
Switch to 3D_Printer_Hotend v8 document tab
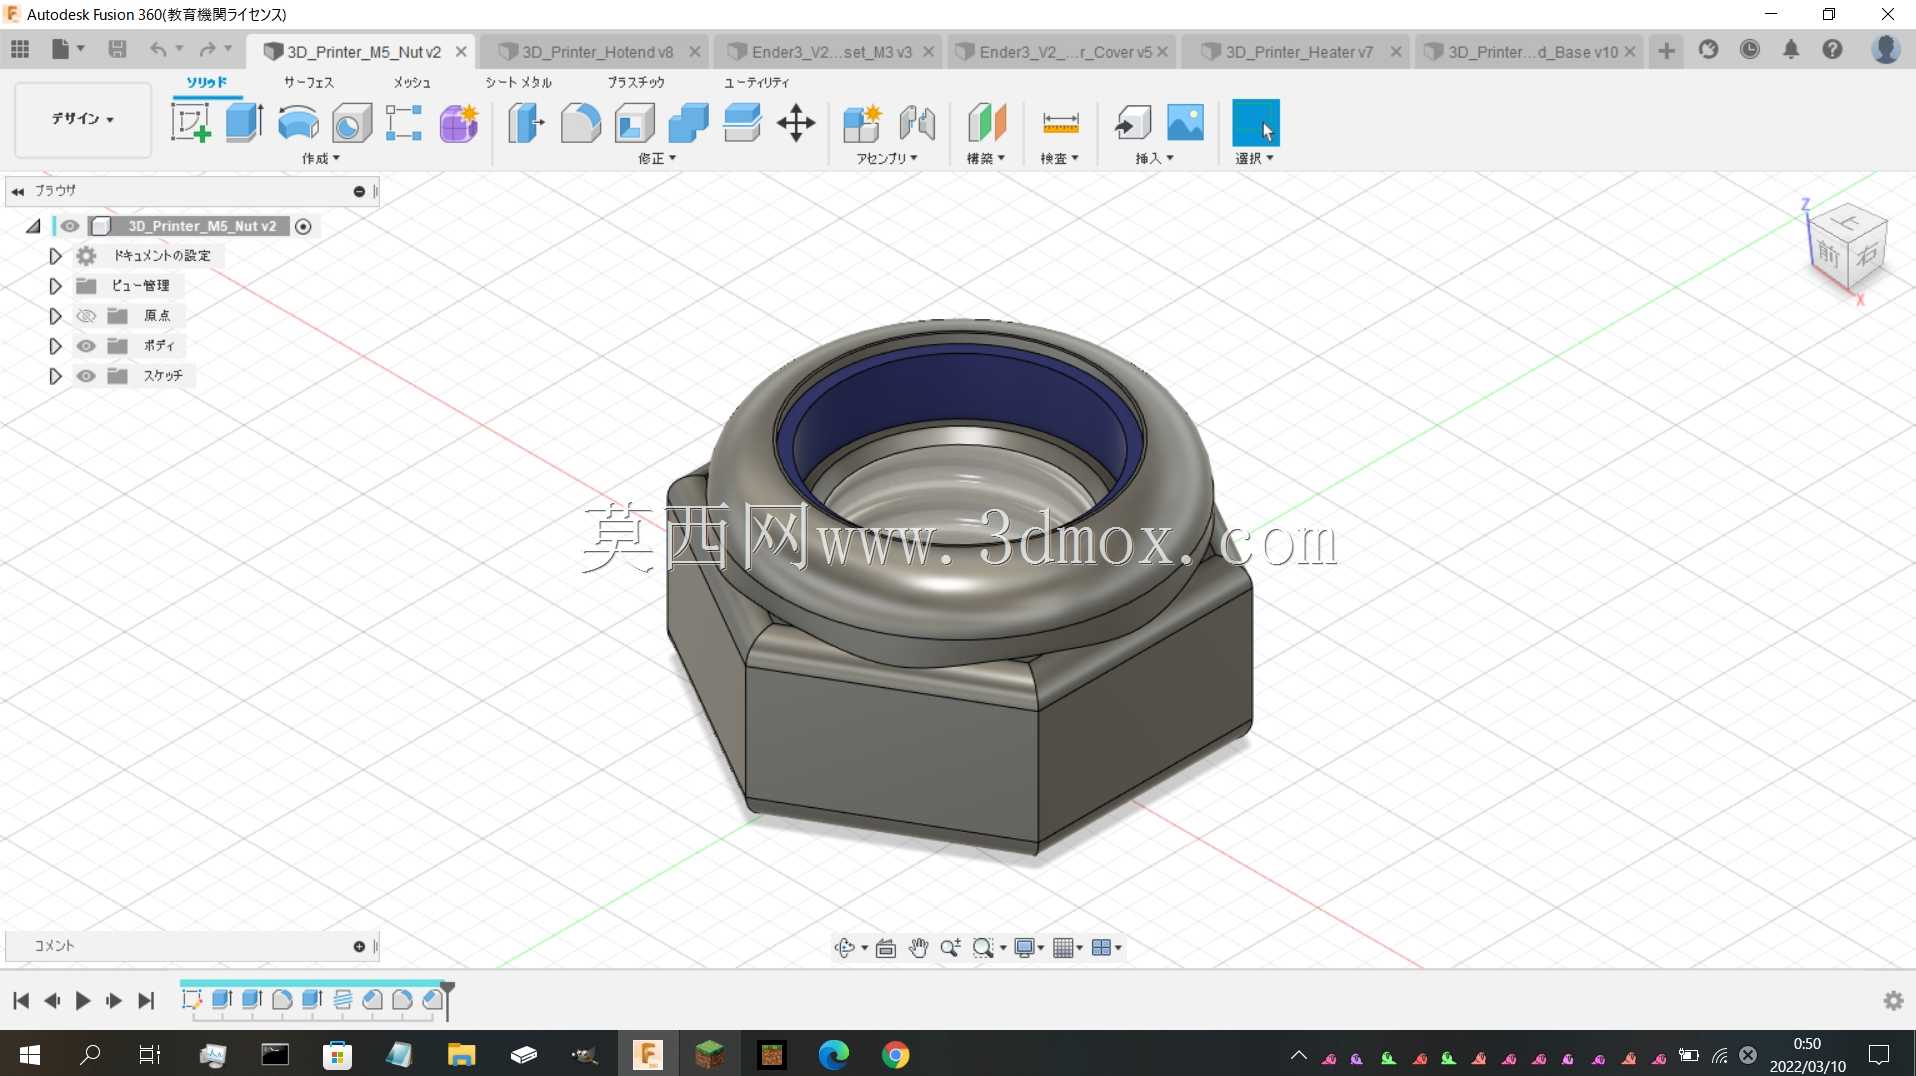[x=596, y=52]
